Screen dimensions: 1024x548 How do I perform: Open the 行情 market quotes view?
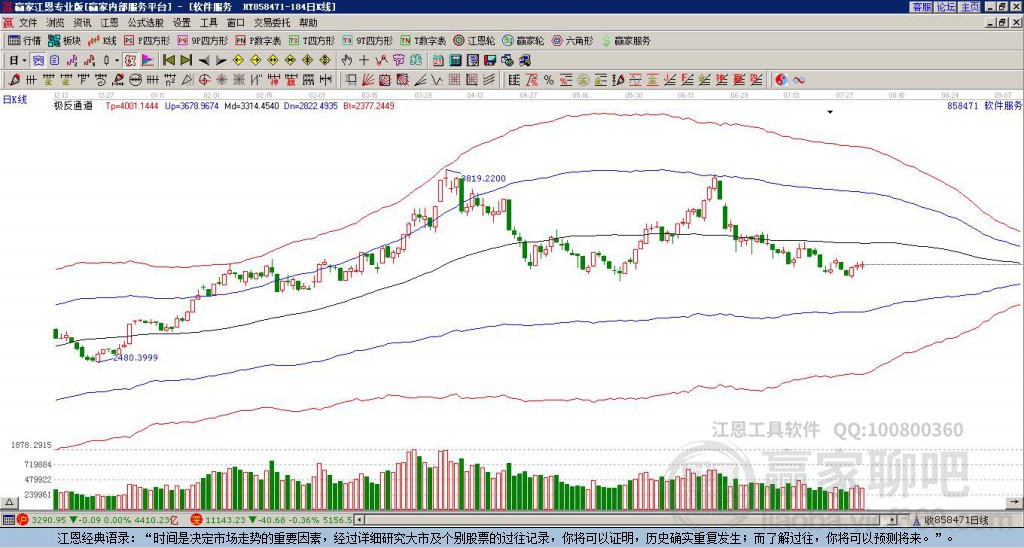coord(24,40)
